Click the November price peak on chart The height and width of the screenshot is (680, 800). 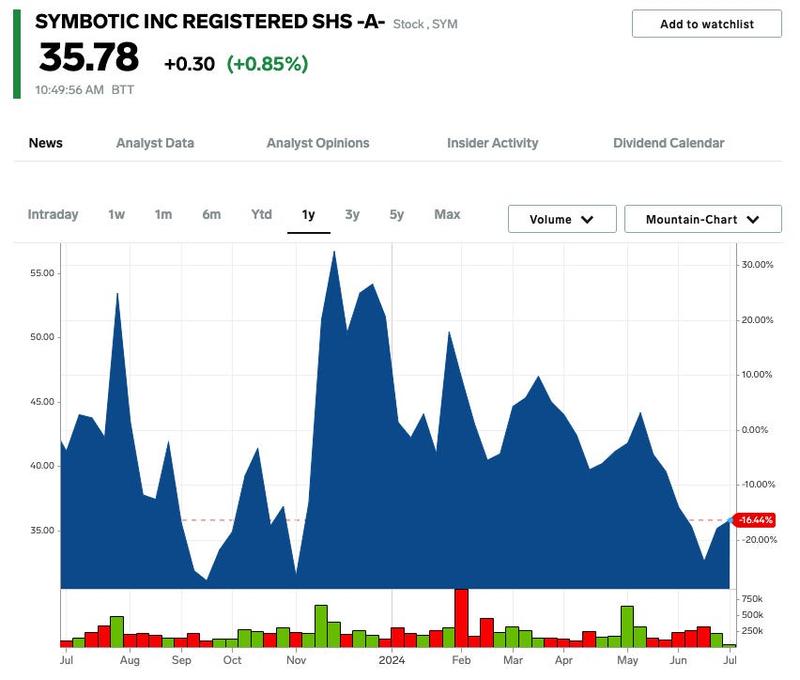(333, 252)
